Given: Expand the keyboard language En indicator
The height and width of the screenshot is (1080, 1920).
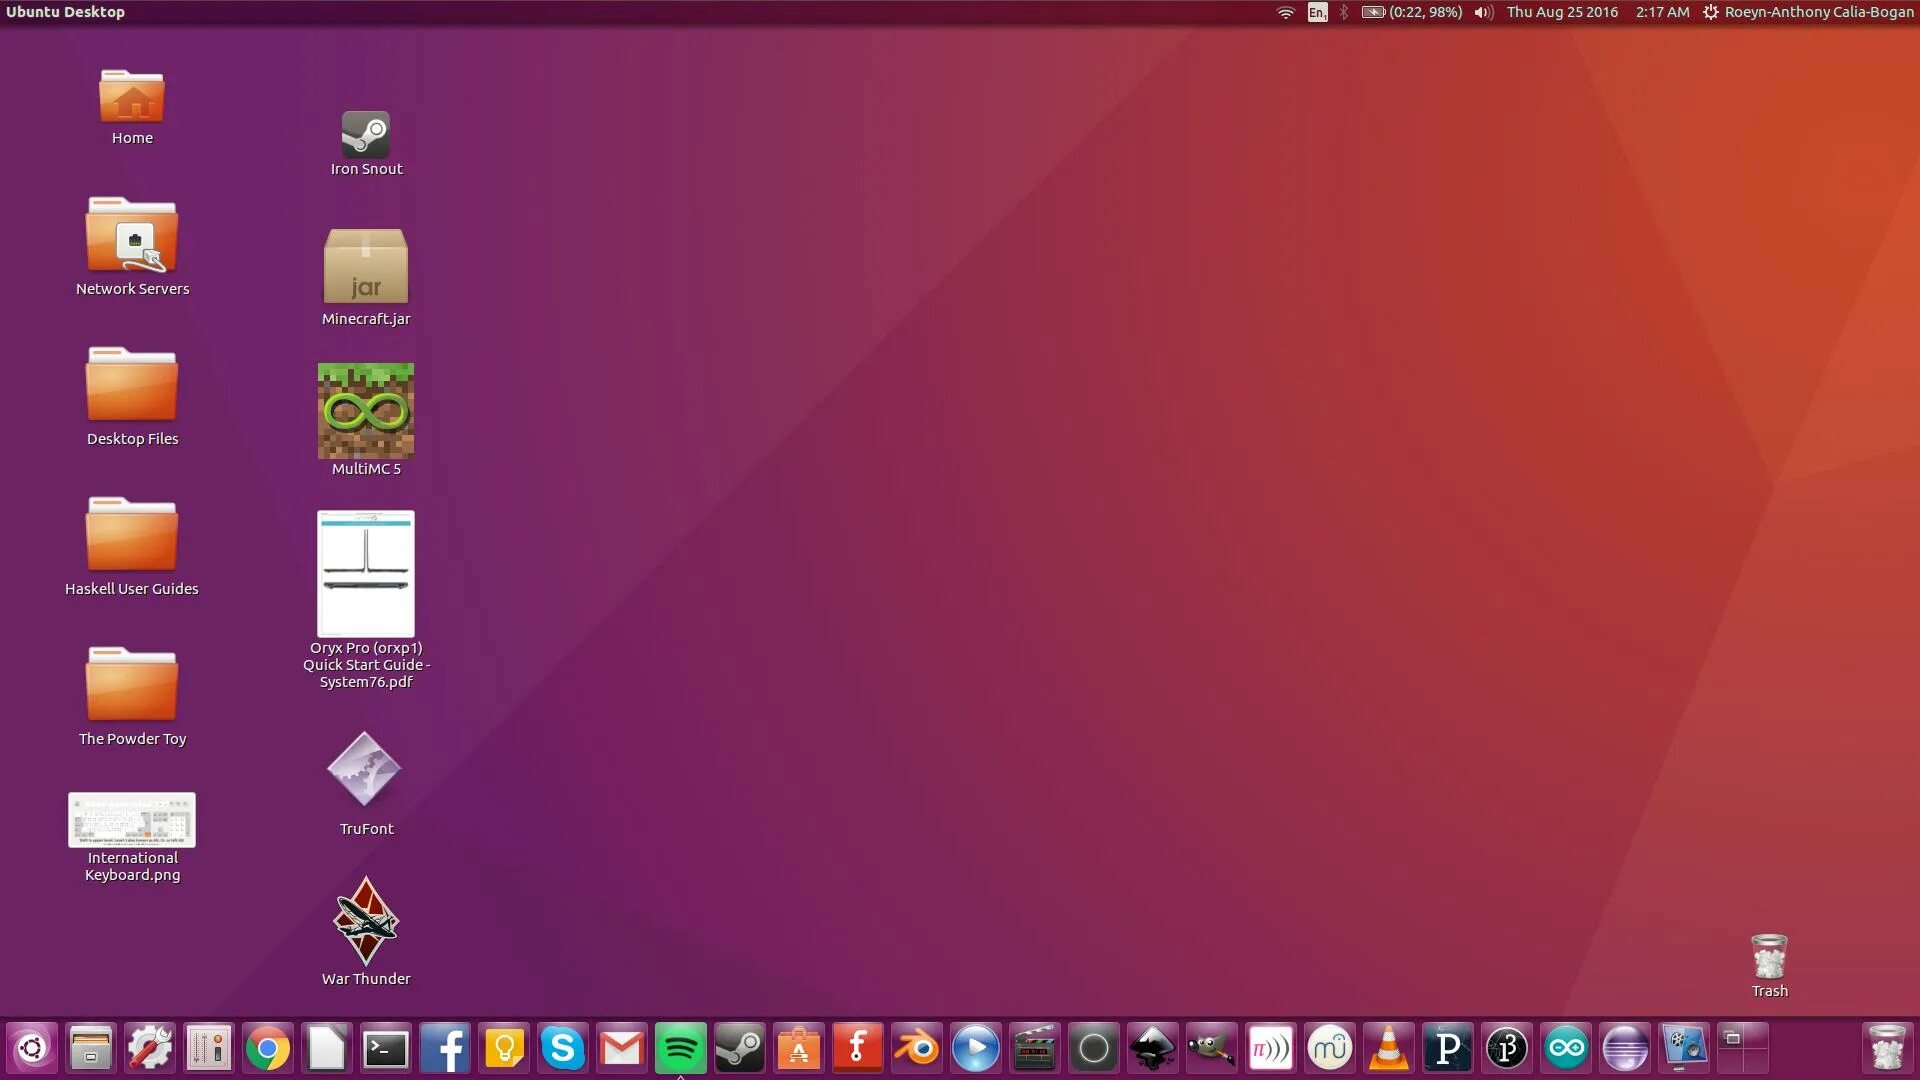Looking at the screenshot, I should pos(1317,12).
